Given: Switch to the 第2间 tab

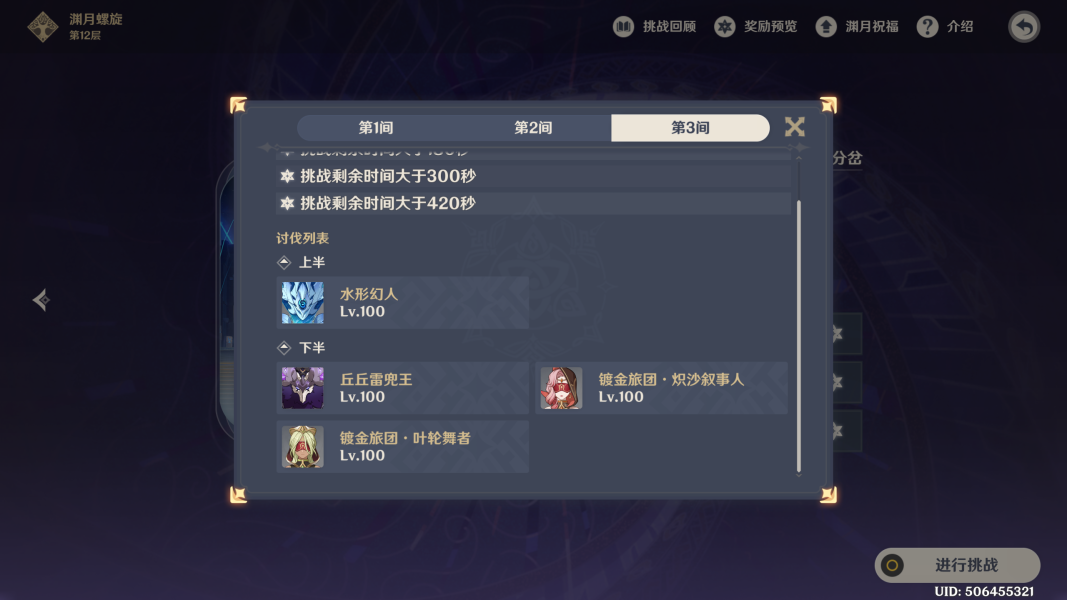Looking at the screenshot, I should coord(533,128).
